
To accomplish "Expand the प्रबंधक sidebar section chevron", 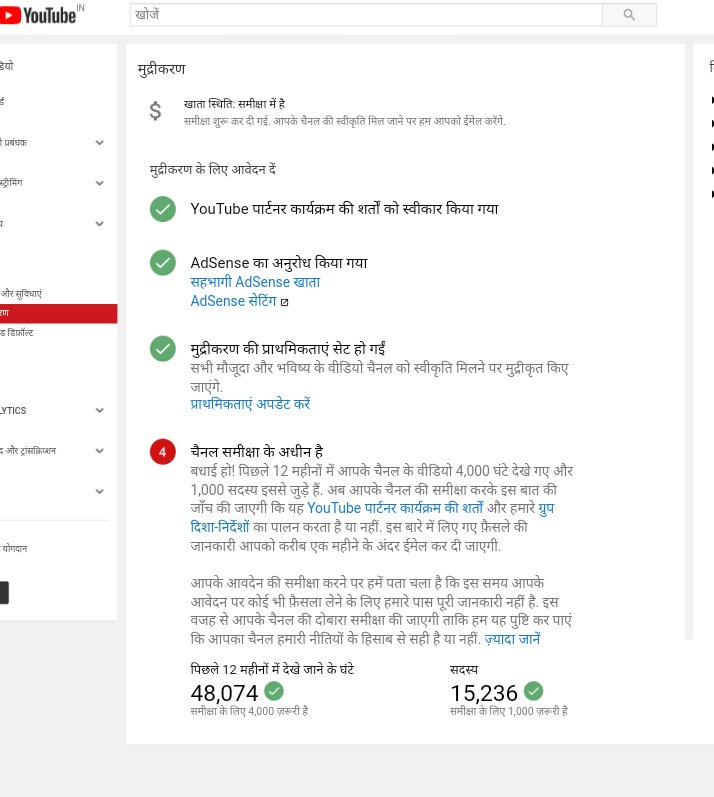I will [x=100, y=143].
